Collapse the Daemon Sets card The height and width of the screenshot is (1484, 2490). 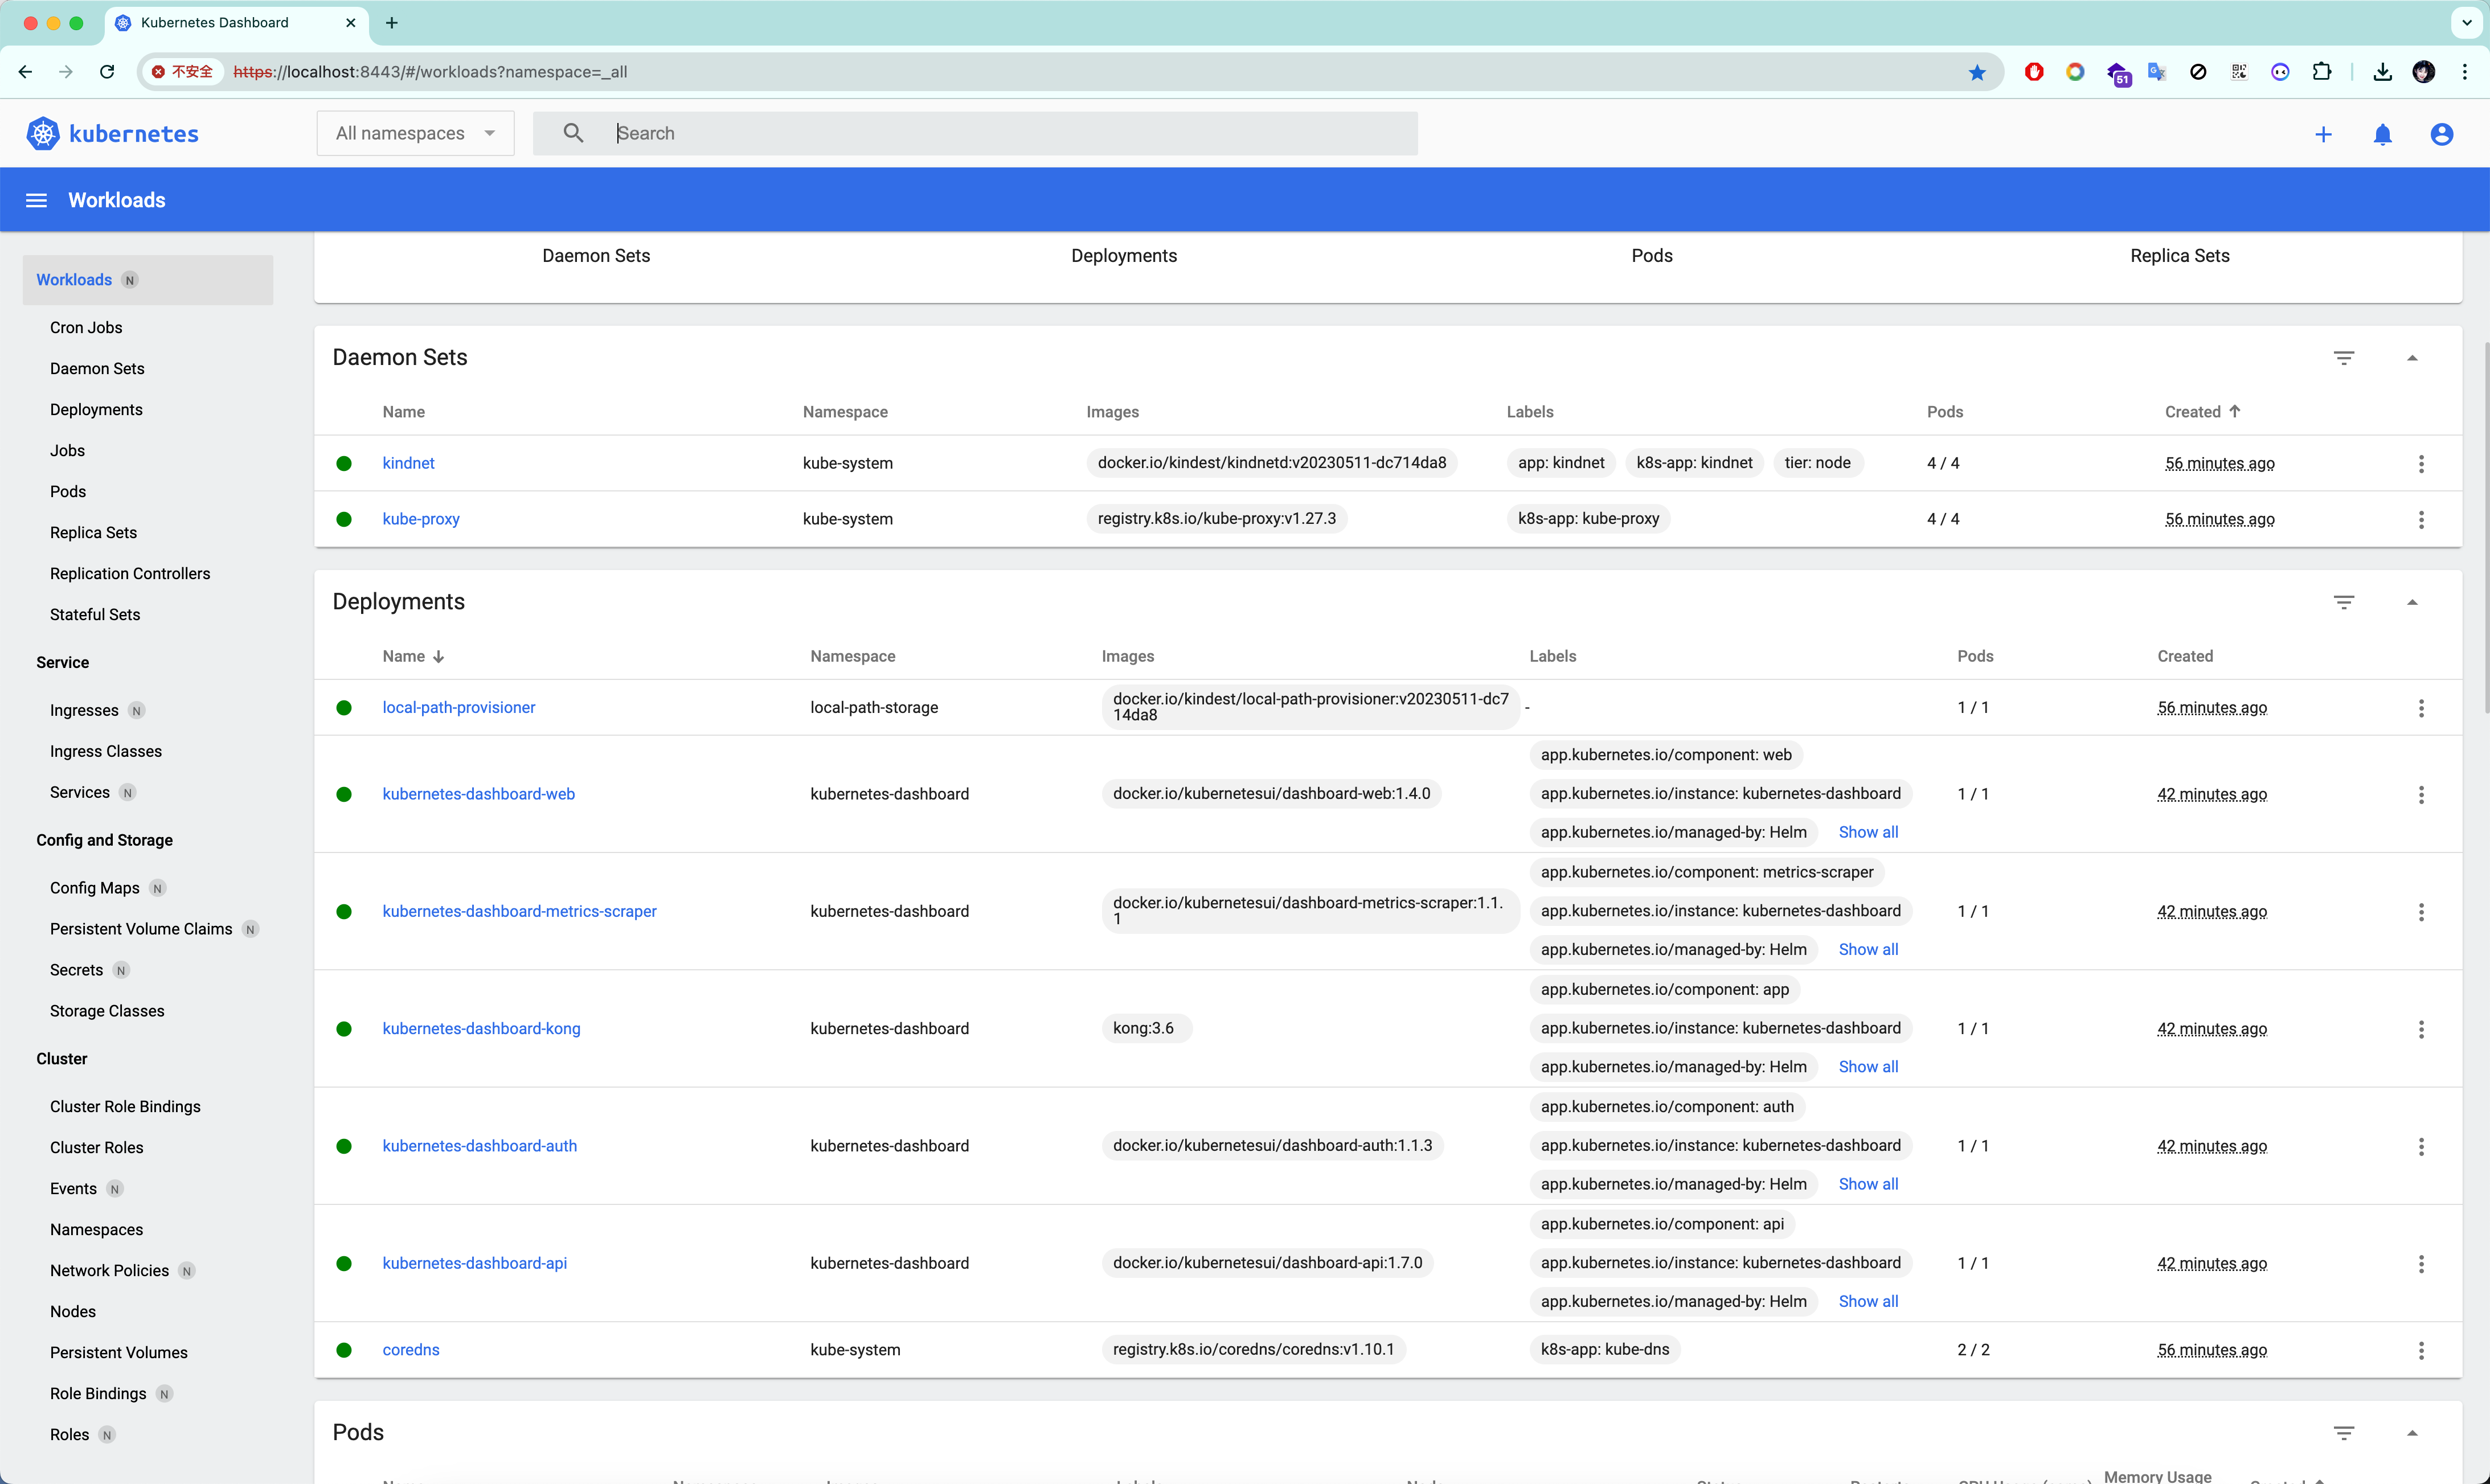click(2412, 358)
